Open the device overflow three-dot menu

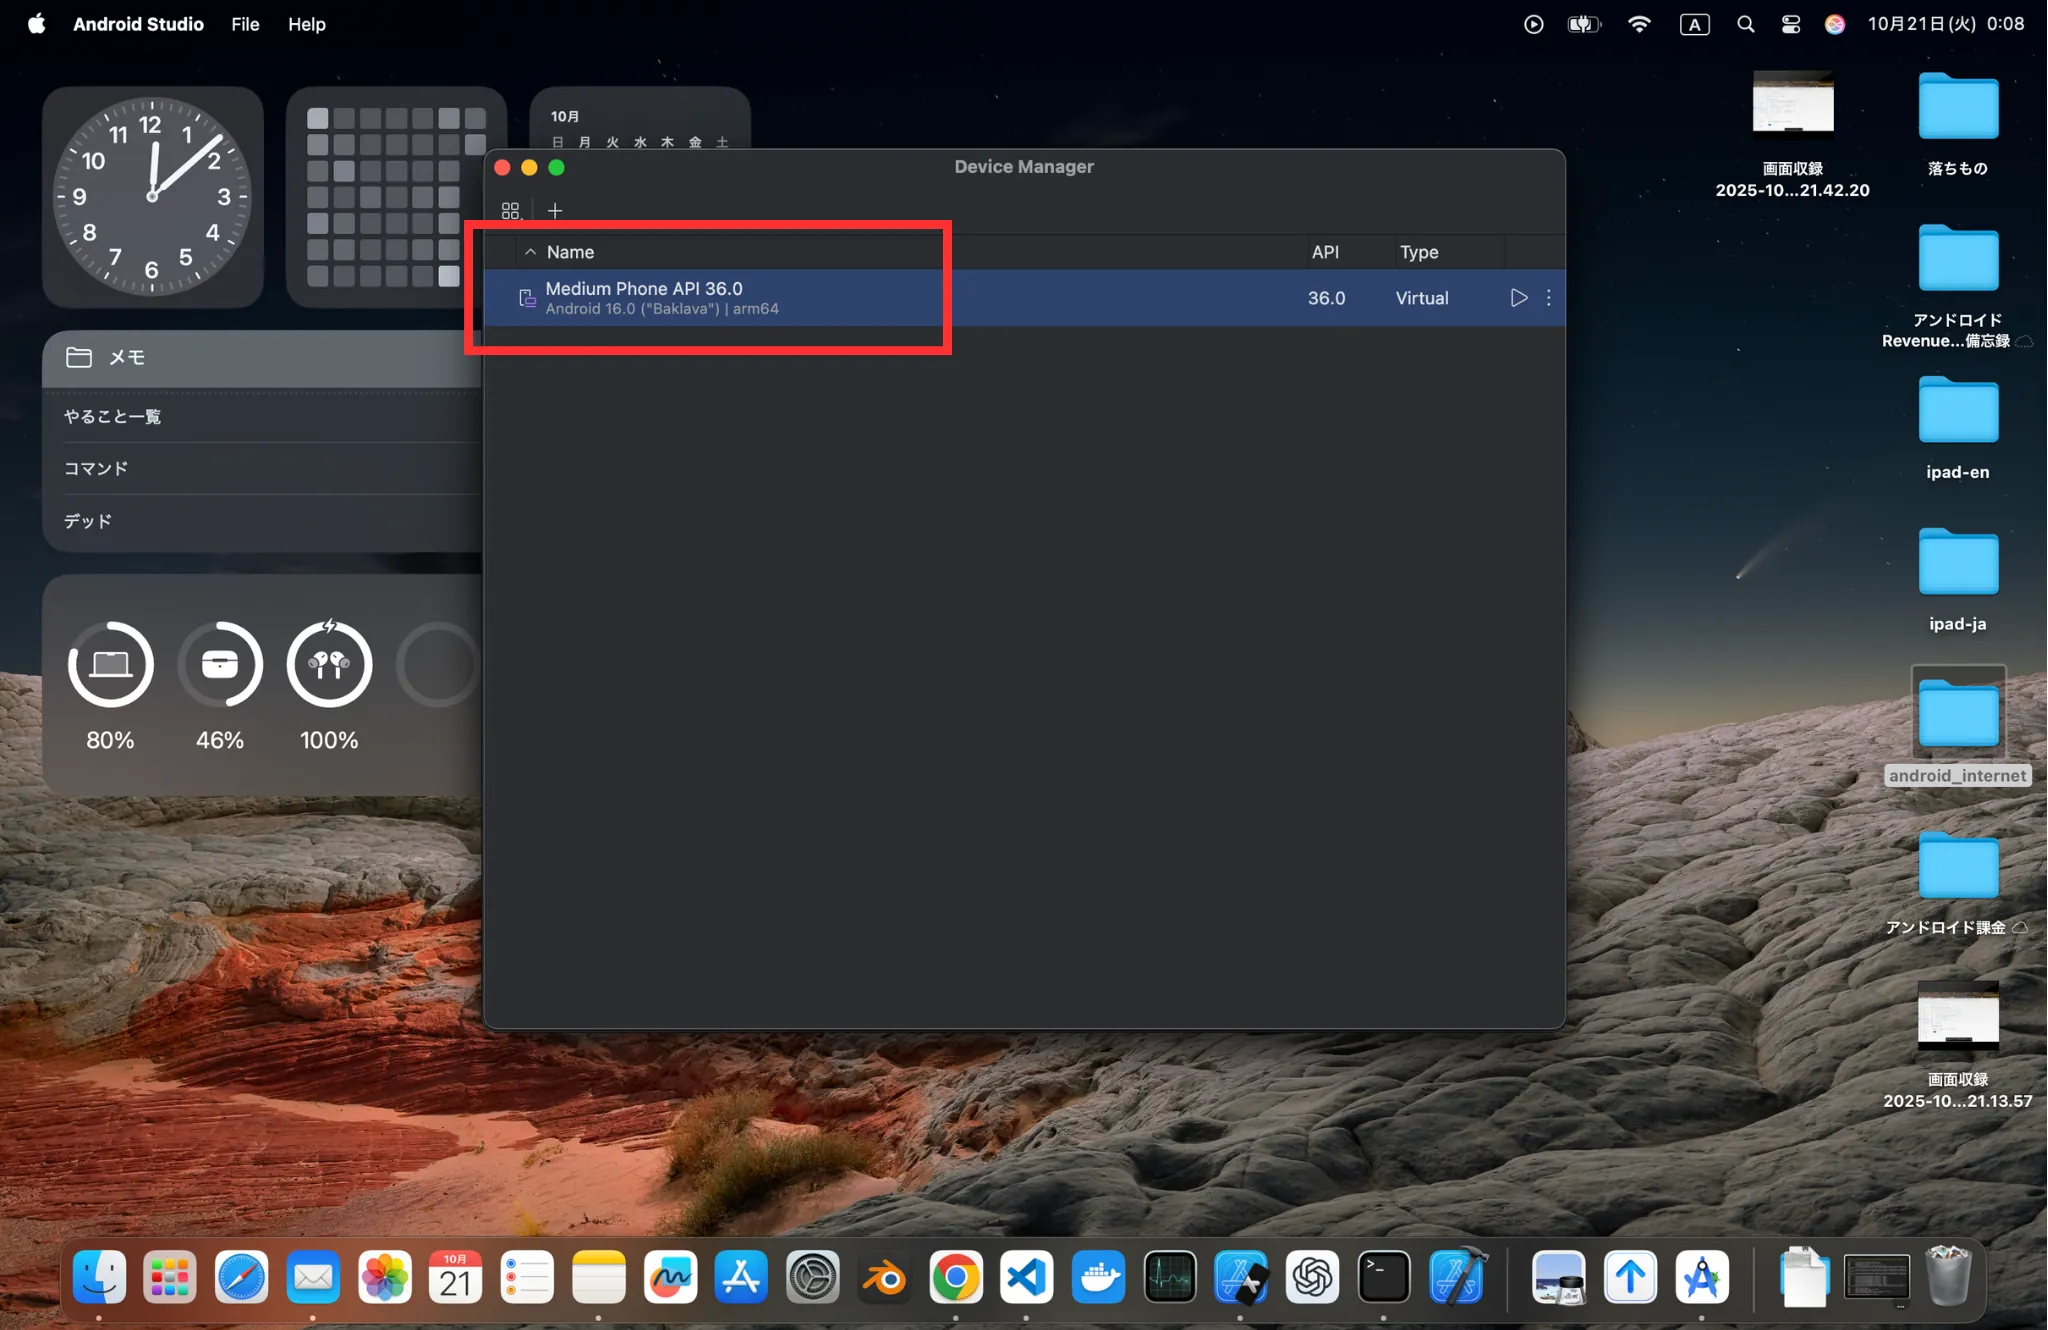click(x=1548, y=297)
